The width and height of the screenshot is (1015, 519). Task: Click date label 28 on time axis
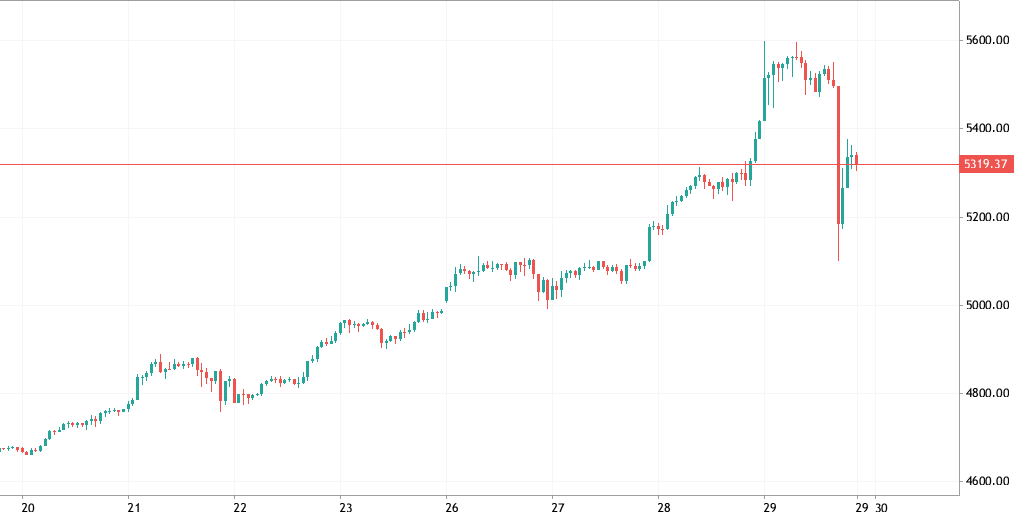pyautogui.click(x=662, y=506)
